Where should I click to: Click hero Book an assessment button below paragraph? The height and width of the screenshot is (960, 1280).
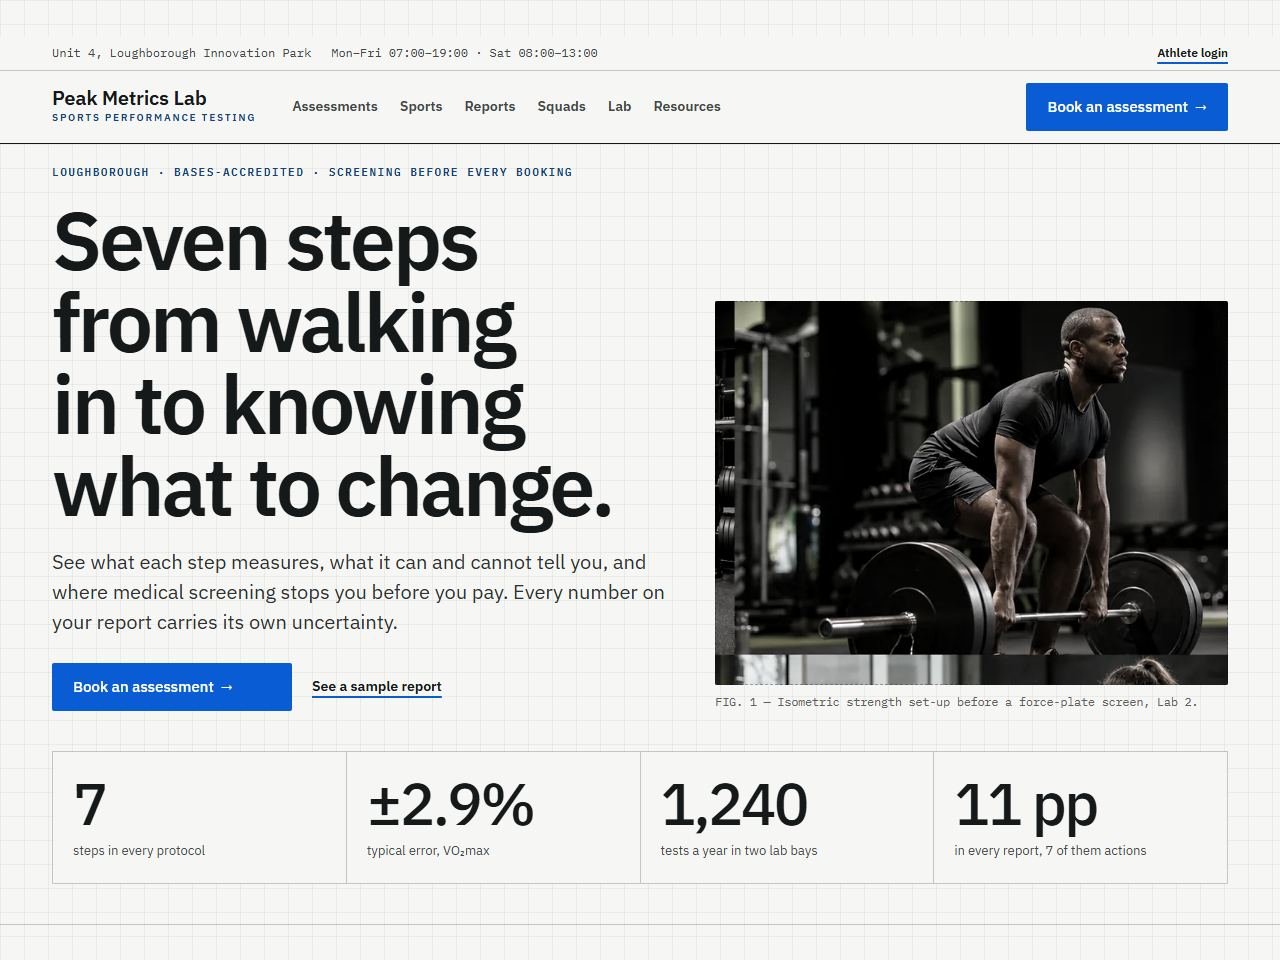[172, 687]
